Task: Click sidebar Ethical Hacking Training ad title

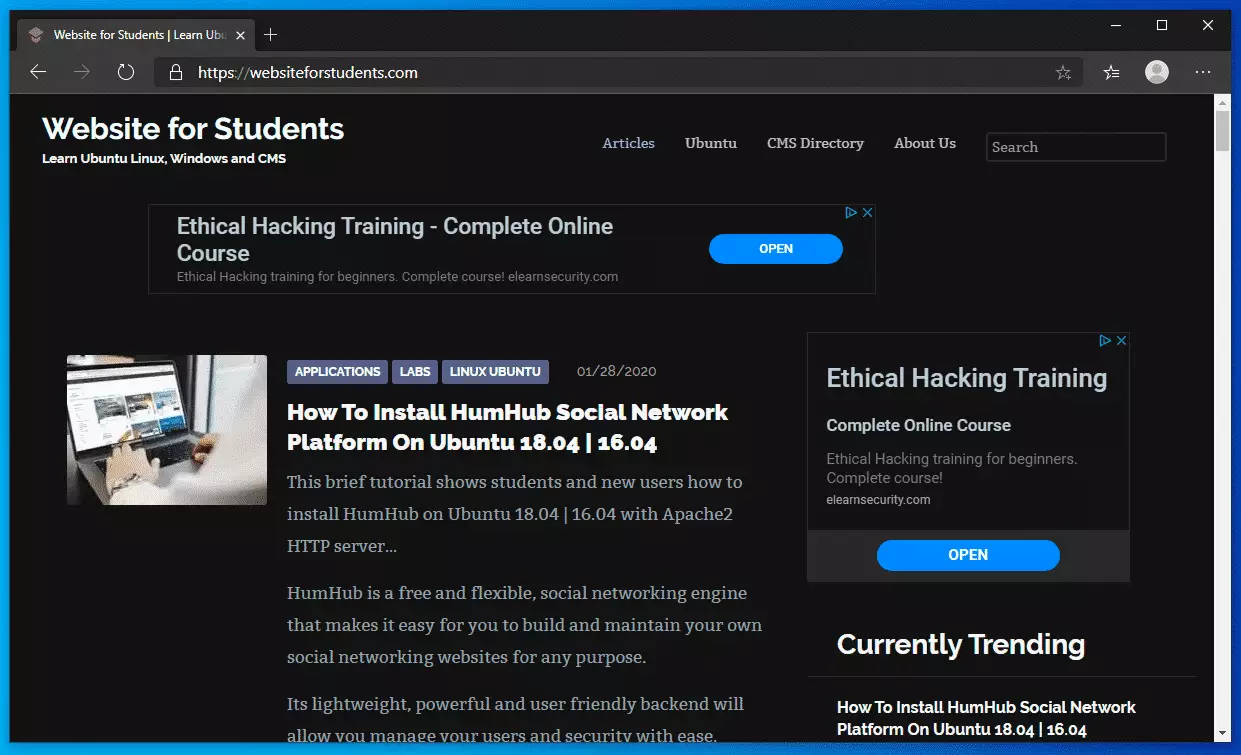Action: click(x=967, y=378)
